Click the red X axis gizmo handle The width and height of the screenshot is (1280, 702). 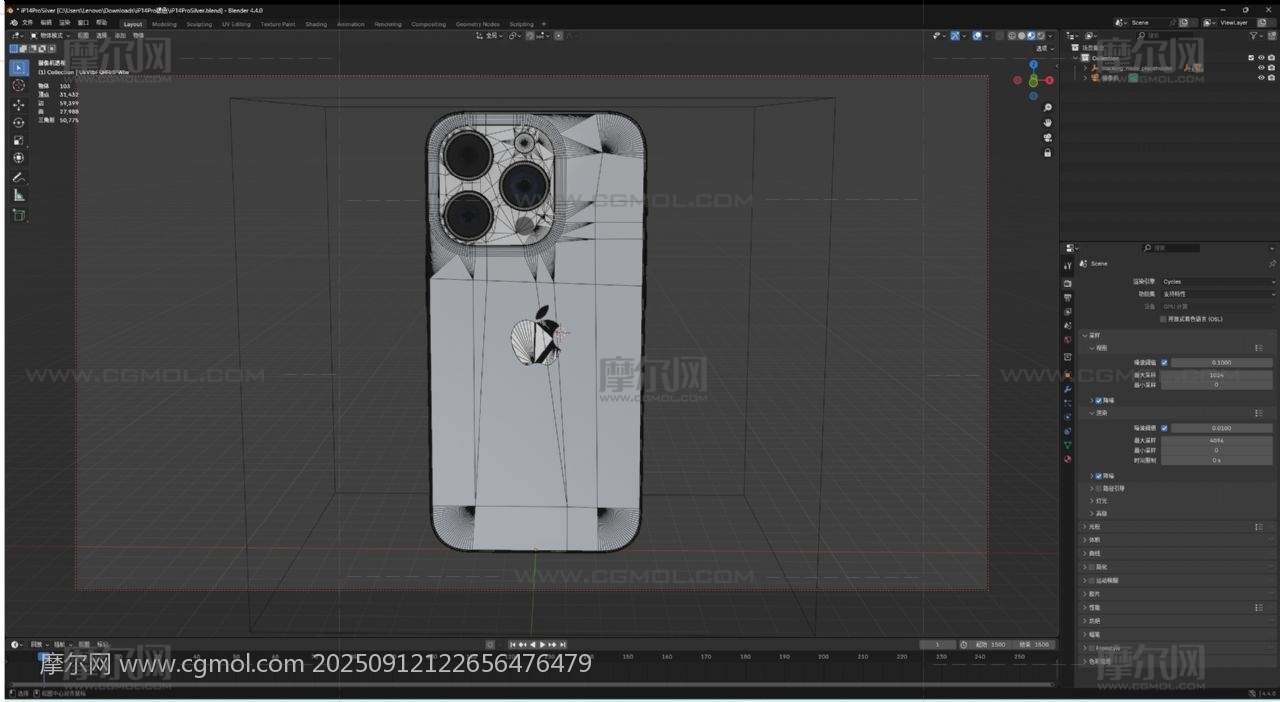tap(1049, 80)
